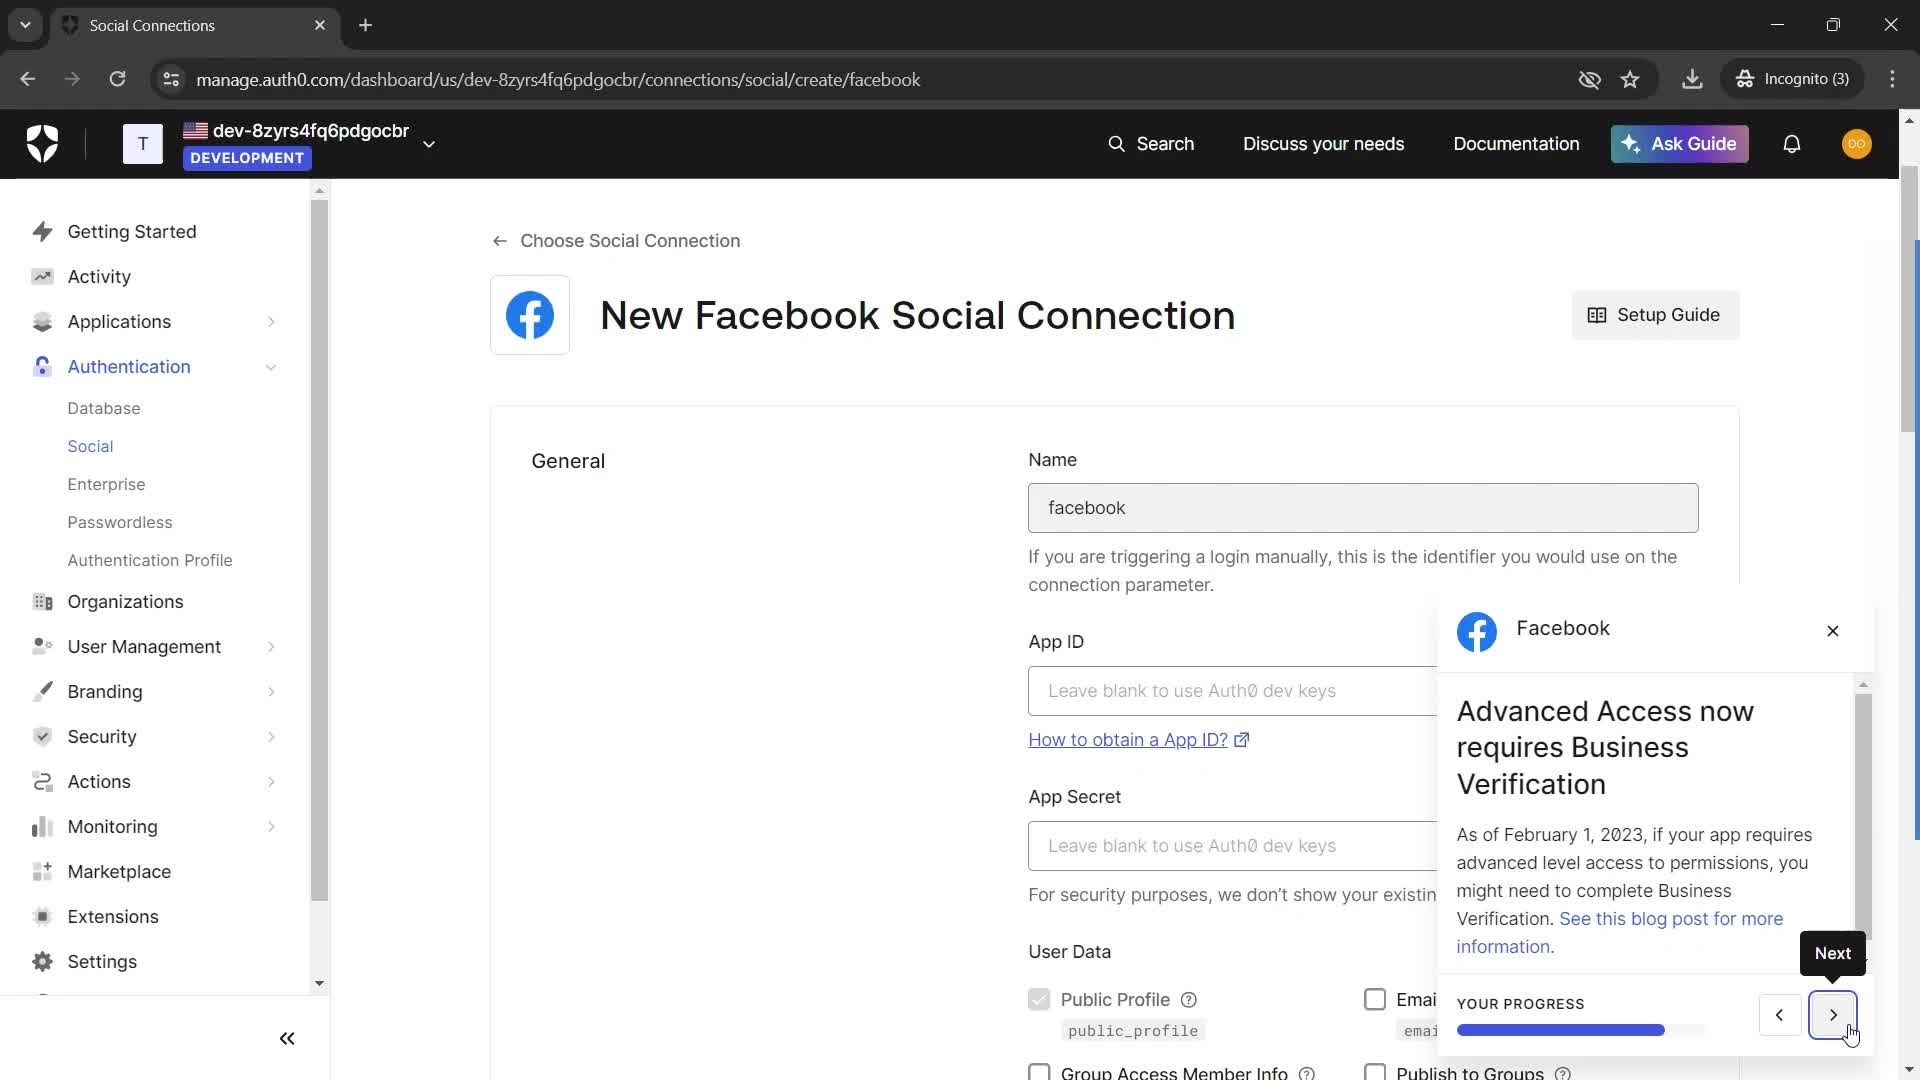Close the Social Connections tab
This screenshot has height=1080, width=1920.
click(320, 25)
